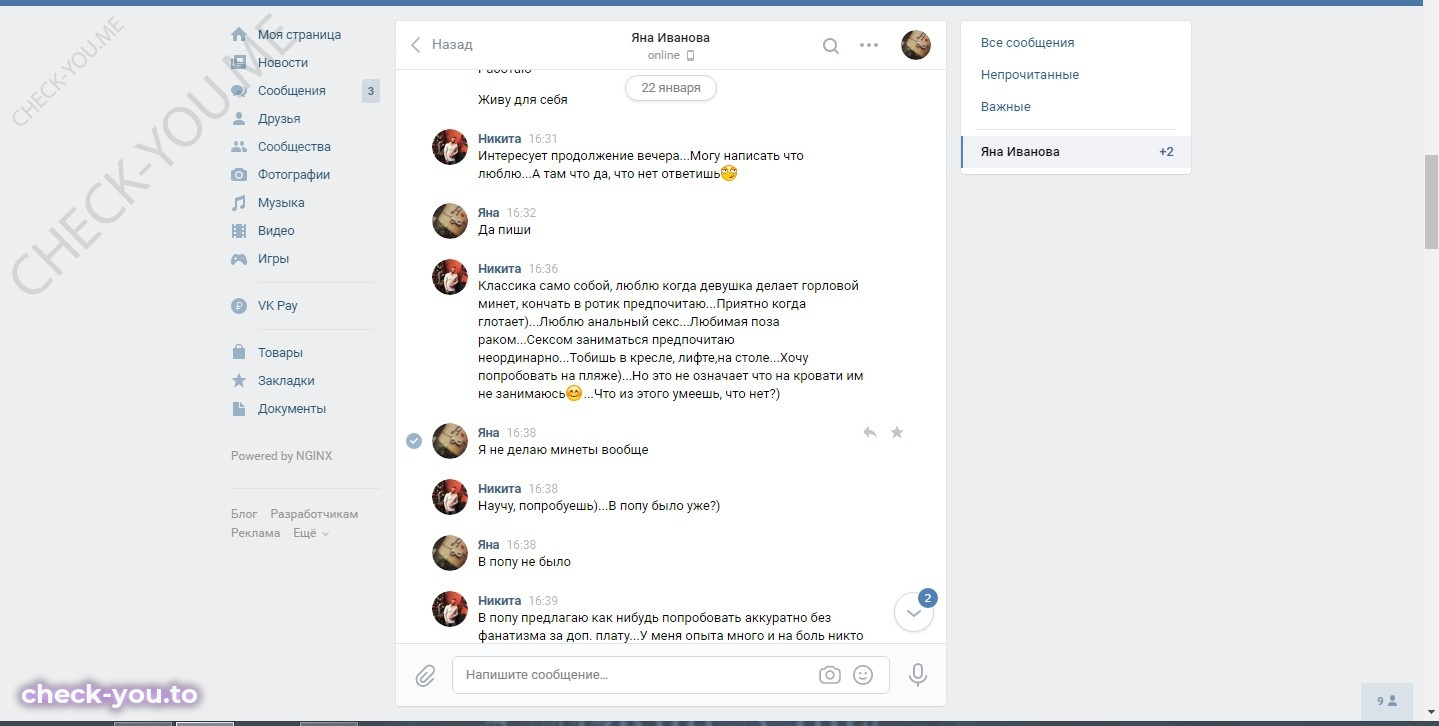Viewport: 1439px width, 726px height.
Task: Click Никита avatar on 16:36 message
Action: pos(450,277)
